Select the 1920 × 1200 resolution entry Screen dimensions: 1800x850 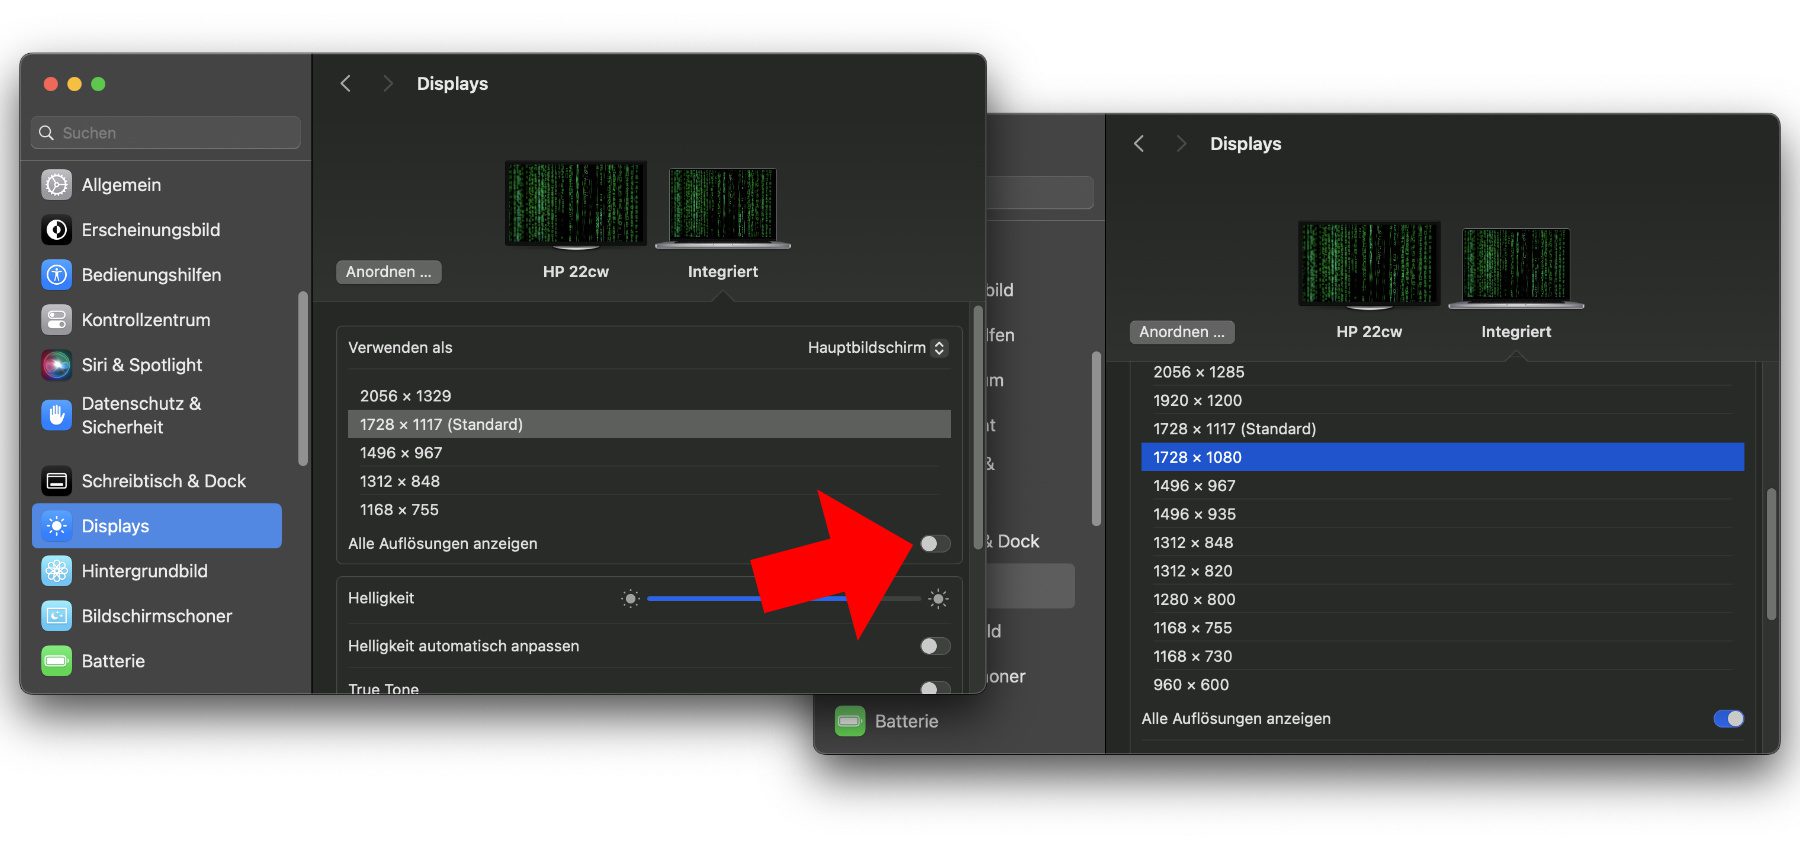pyautogui.click(x=1197, y=401)
